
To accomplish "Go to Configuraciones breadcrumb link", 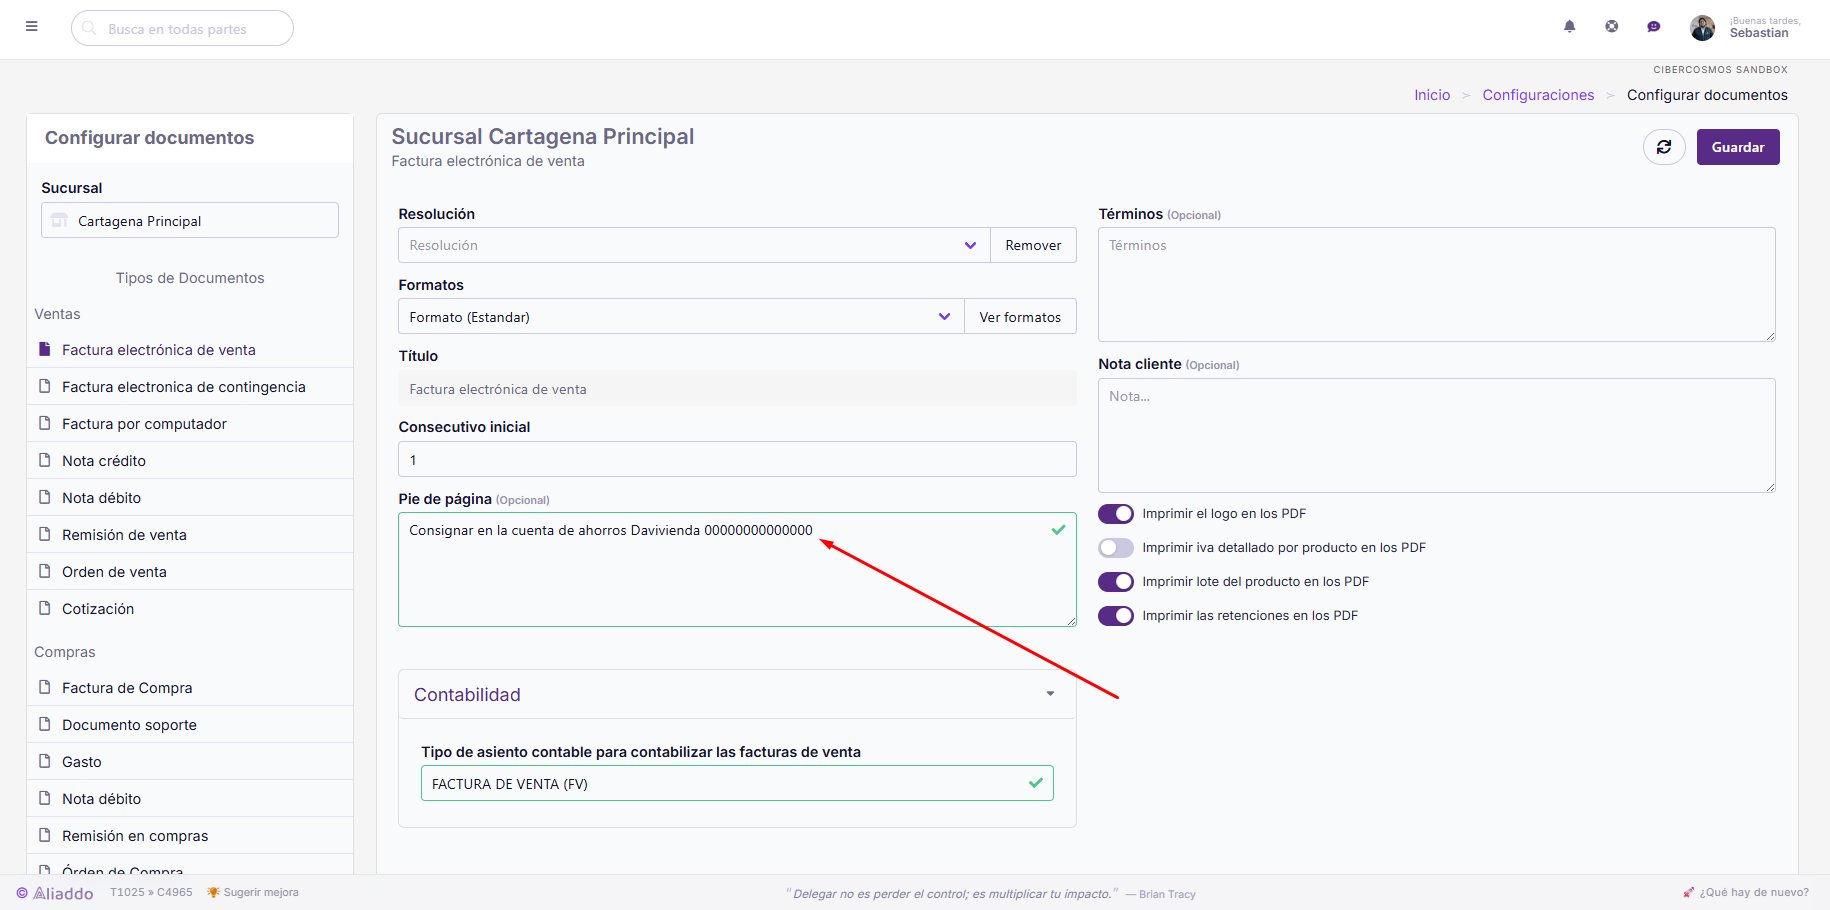I will [x=1538, y=95].
